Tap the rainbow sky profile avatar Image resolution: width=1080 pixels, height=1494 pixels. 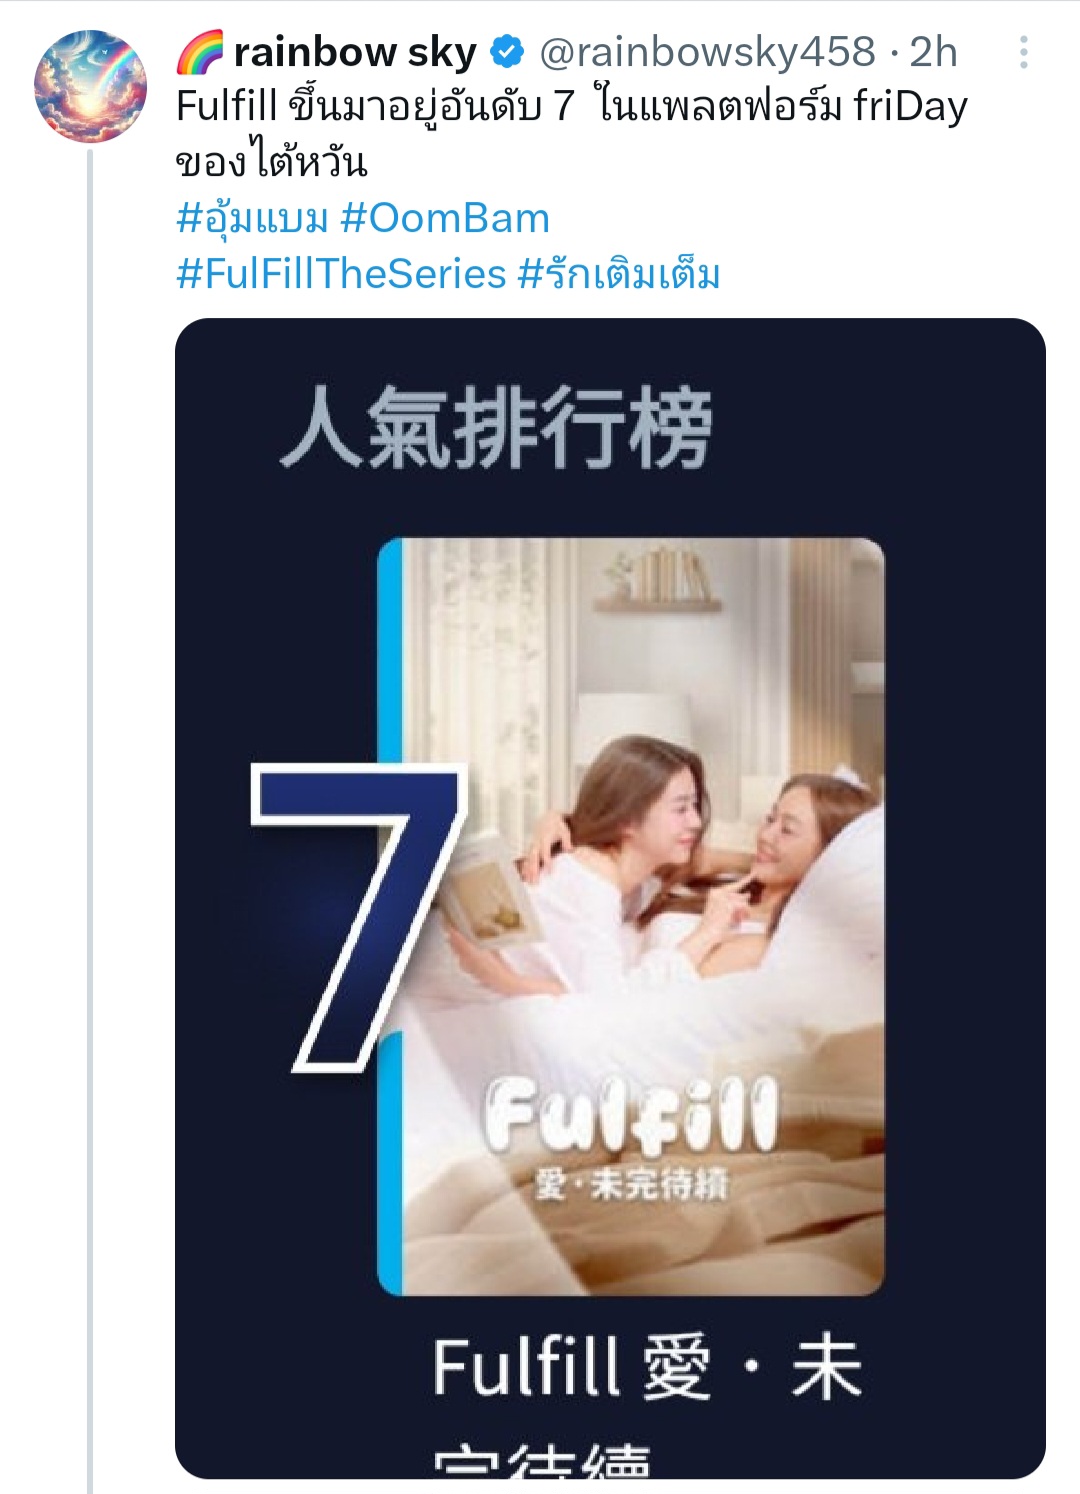(91, 86)
